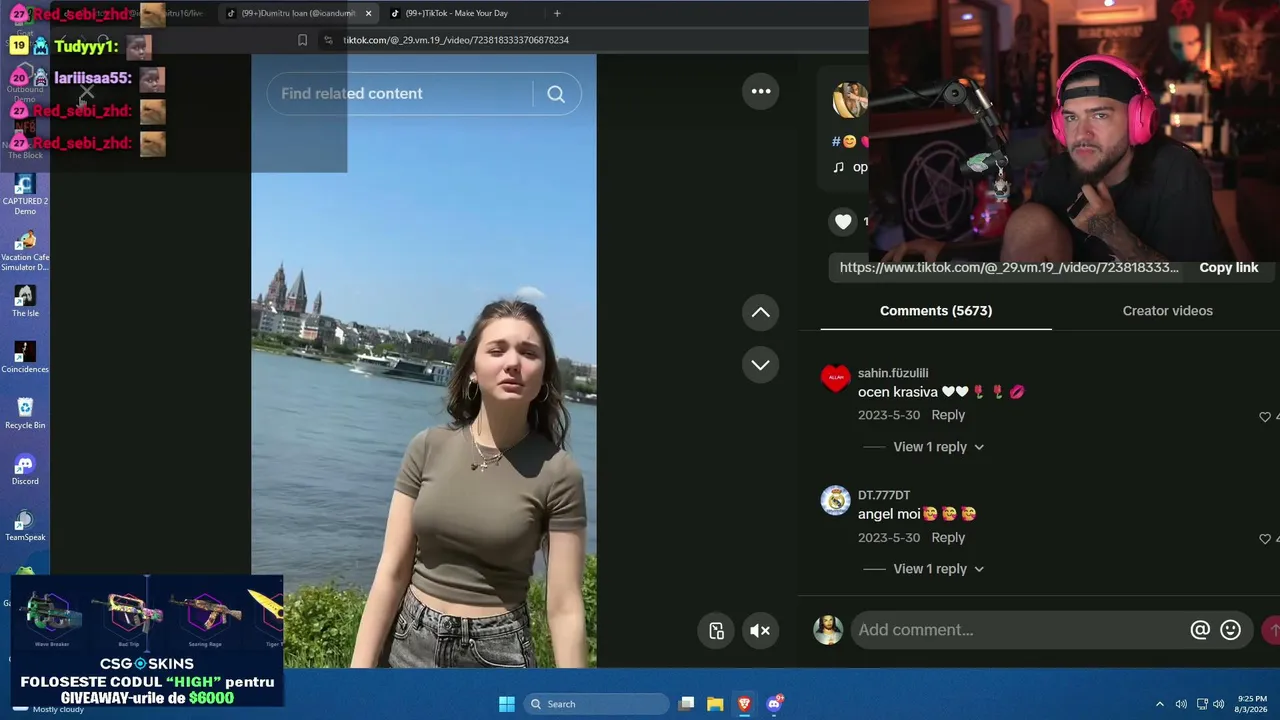This screenshot has width=1280, height=720.
Task: Like DT.777DT's comment
Action: click(1265, 539)
